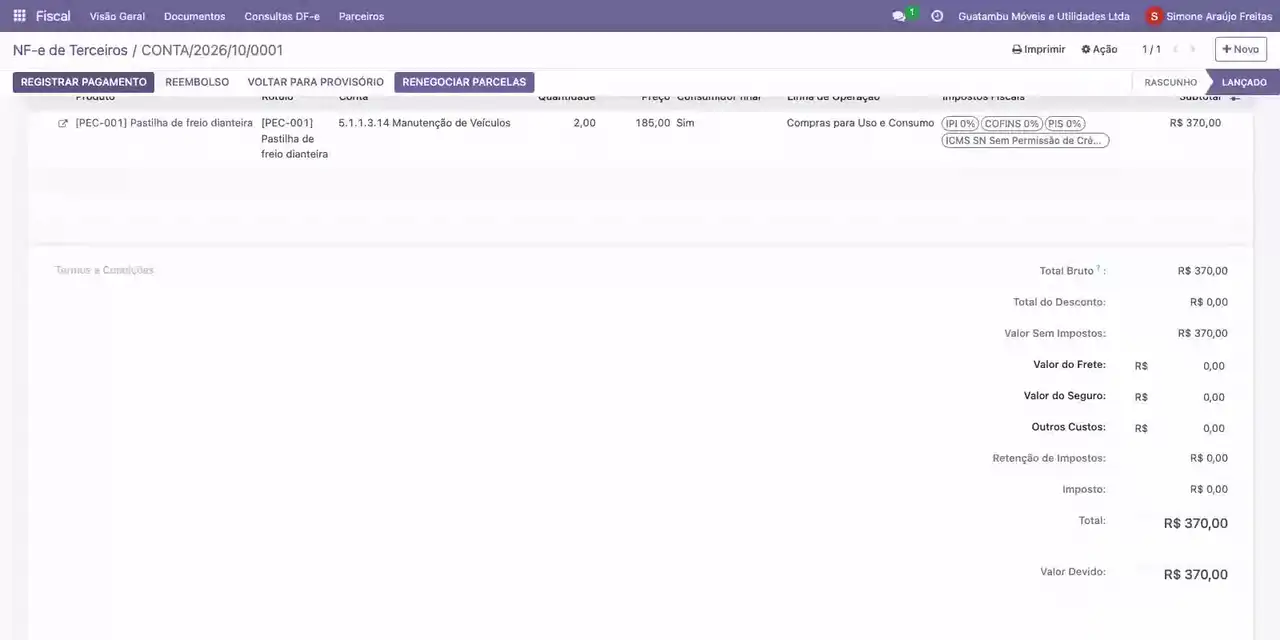
Task: Open the Visão Geral menu
Action: (x=117, y=16)
